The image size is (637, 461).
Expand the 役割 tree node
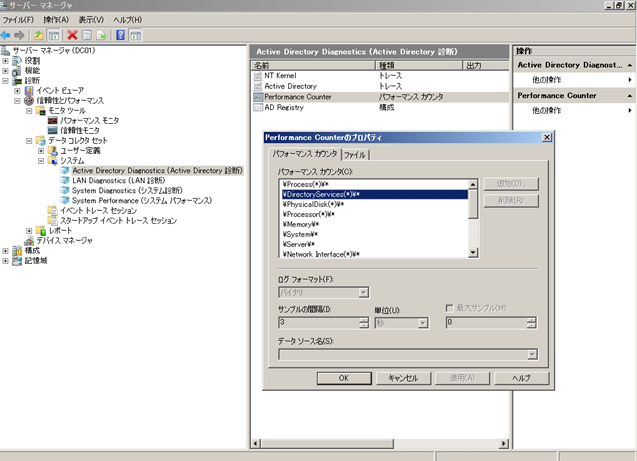6,60
